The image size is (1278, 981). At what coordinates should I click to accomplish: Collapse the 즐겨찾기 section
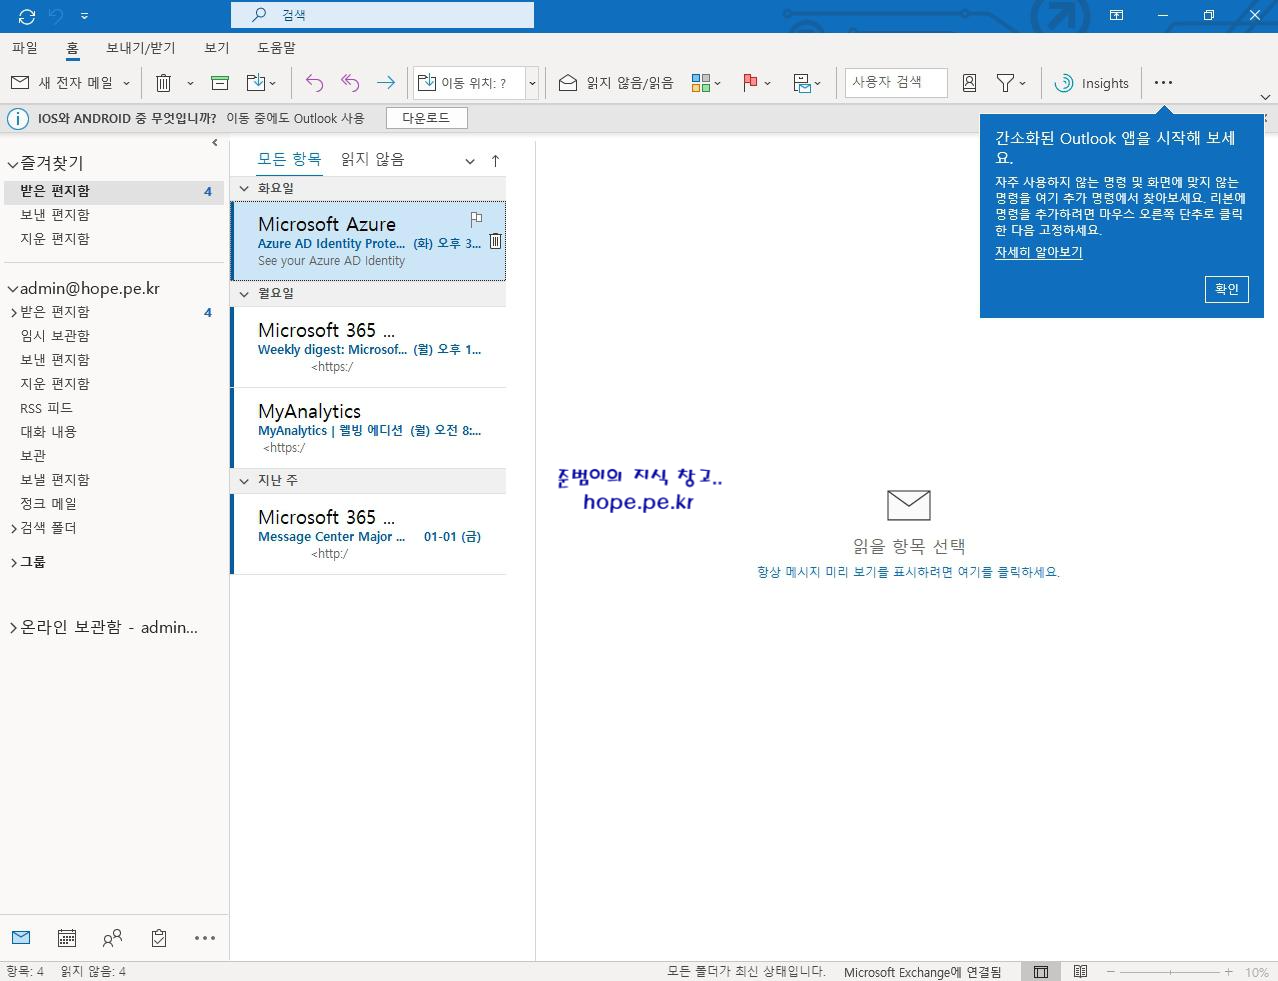12,164
